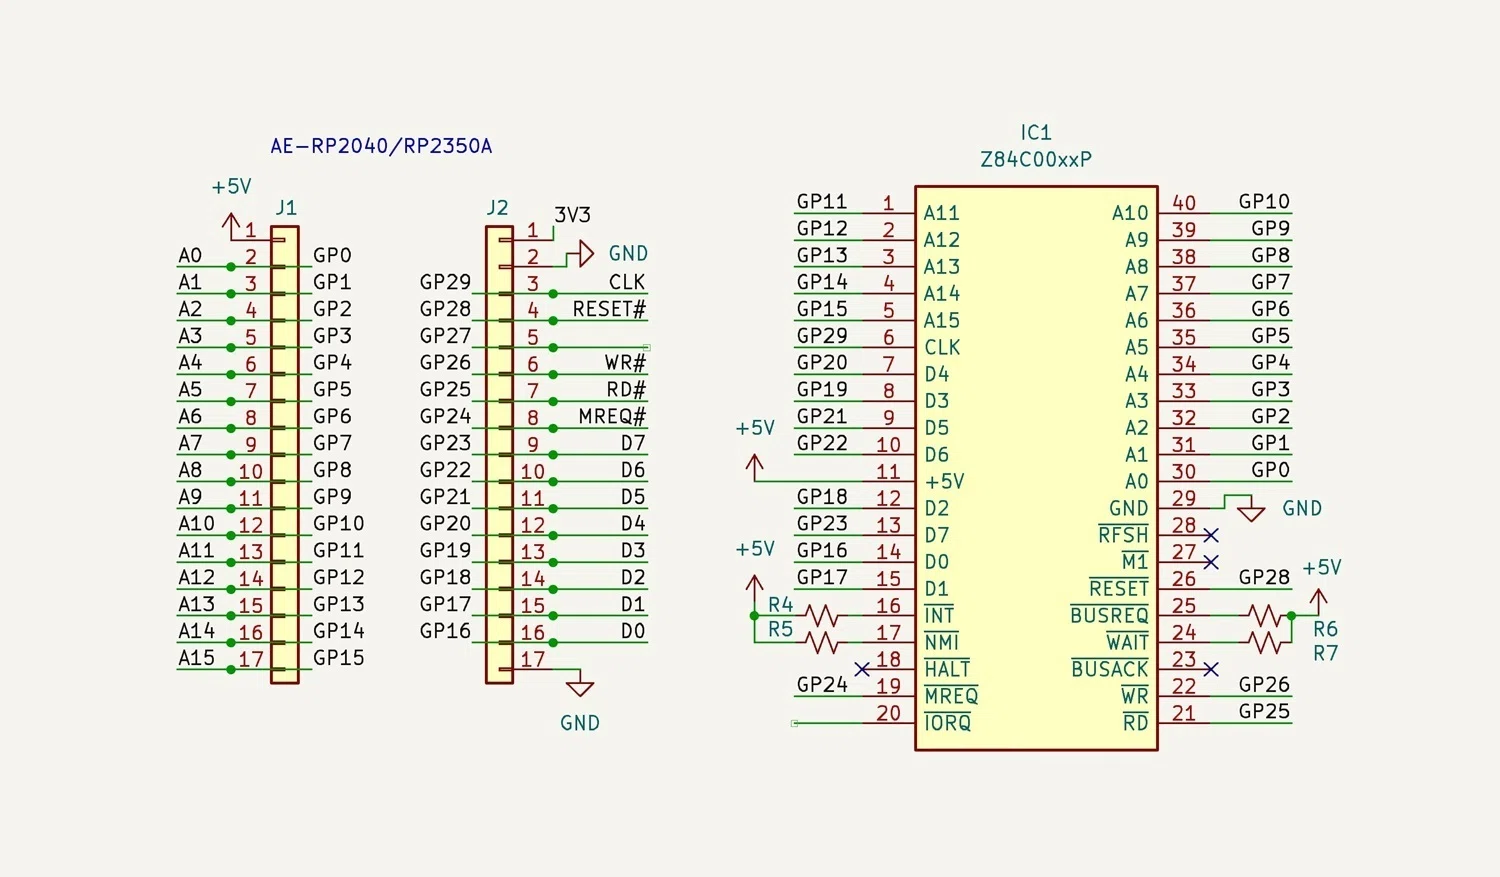Click the AE-RP2040/RP2350A title text
Viewport: 1500px width, 877px height.
click(x=381, y=146)
